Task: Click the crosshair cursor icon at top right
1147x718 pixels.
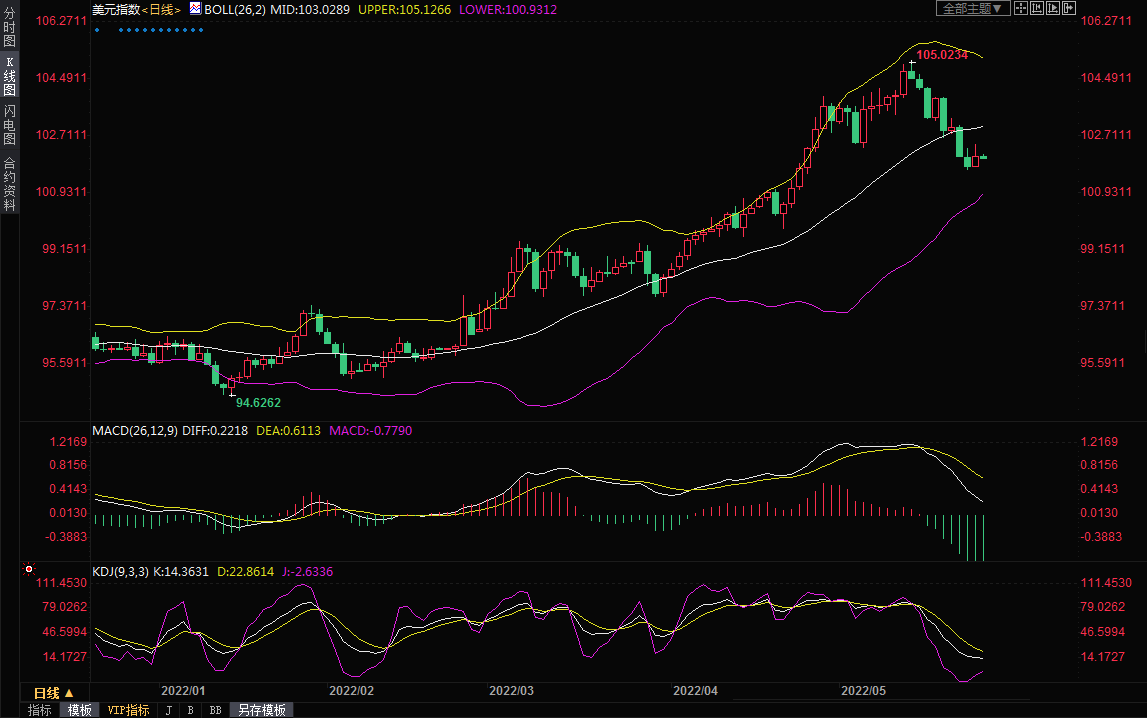Action: pyautogui.click(x=1021, y=8)
